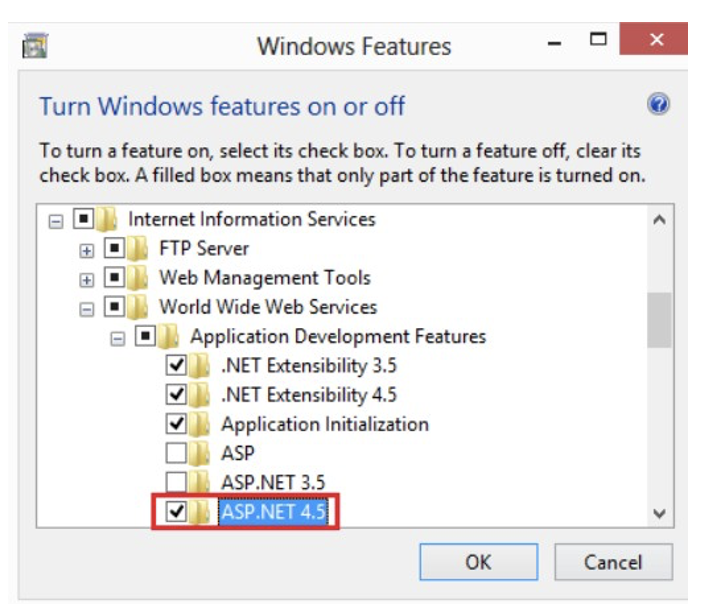Uncheck the ASP.NET 4.5 checkbox
Image resolution: width=704 pixels, height=606 pixels.
coord(176,511)
